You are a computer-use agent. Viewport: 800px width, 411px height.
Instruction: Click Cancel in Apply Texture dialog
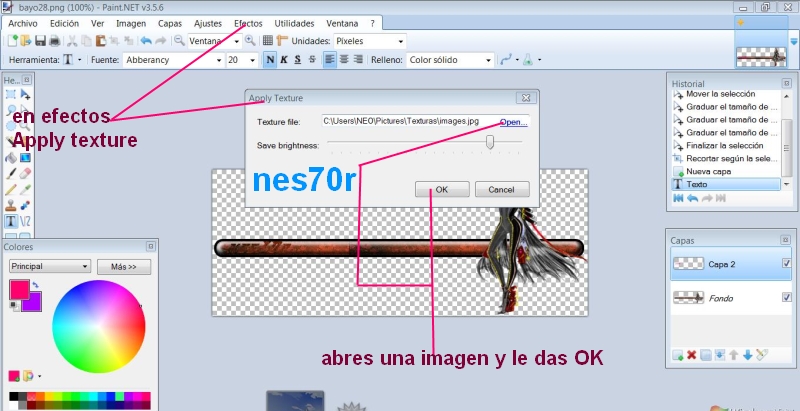(502, 189)
